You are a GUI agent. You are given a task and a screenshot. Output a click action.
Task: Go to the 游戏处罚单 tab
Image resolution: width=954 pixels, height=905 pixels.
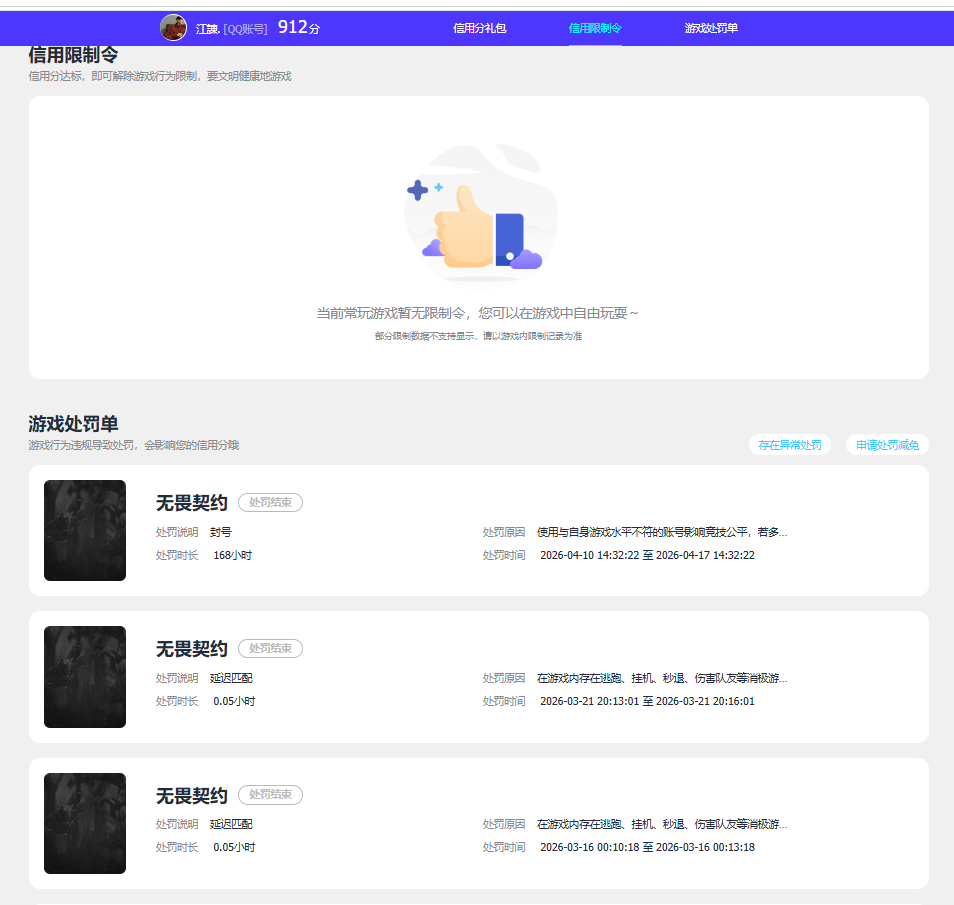[x=711, y=28]
